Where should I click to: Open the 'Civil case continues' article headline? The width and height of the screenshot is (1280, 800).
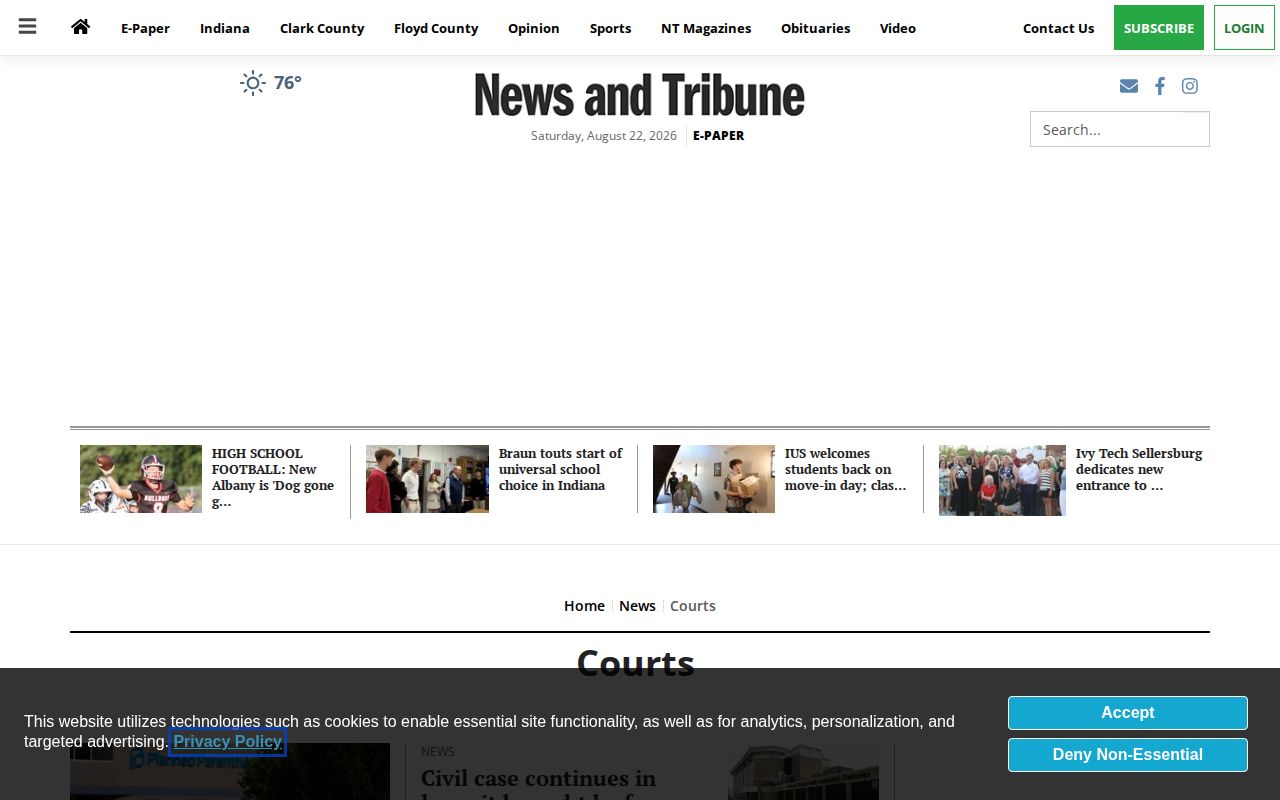(539, 784)
